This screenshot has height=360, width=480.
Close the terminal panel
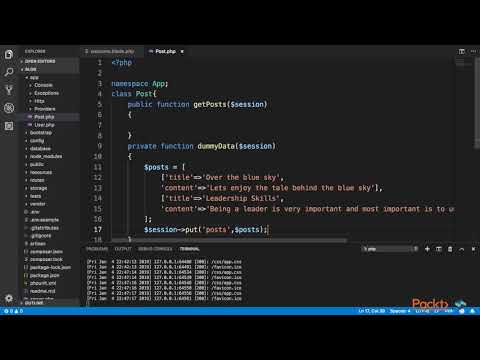tap(473, 249)
